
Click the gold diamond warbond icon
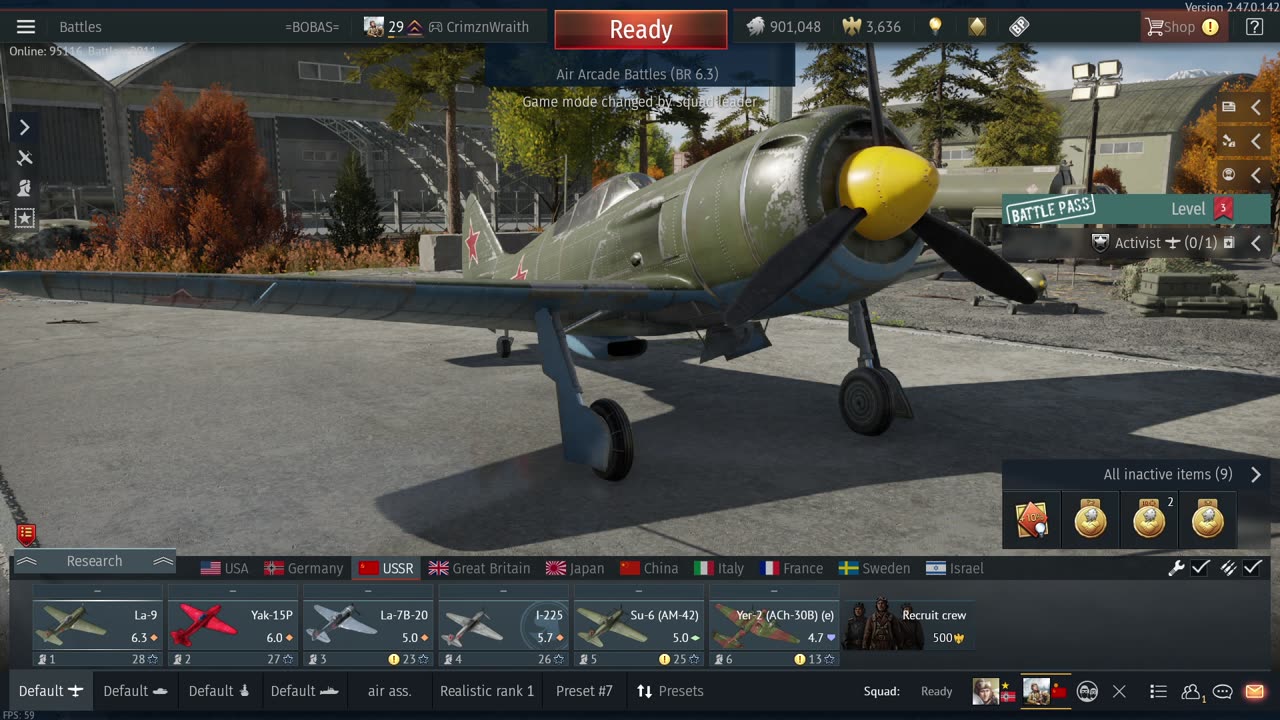pyautogui.click(x=977, y=27)
